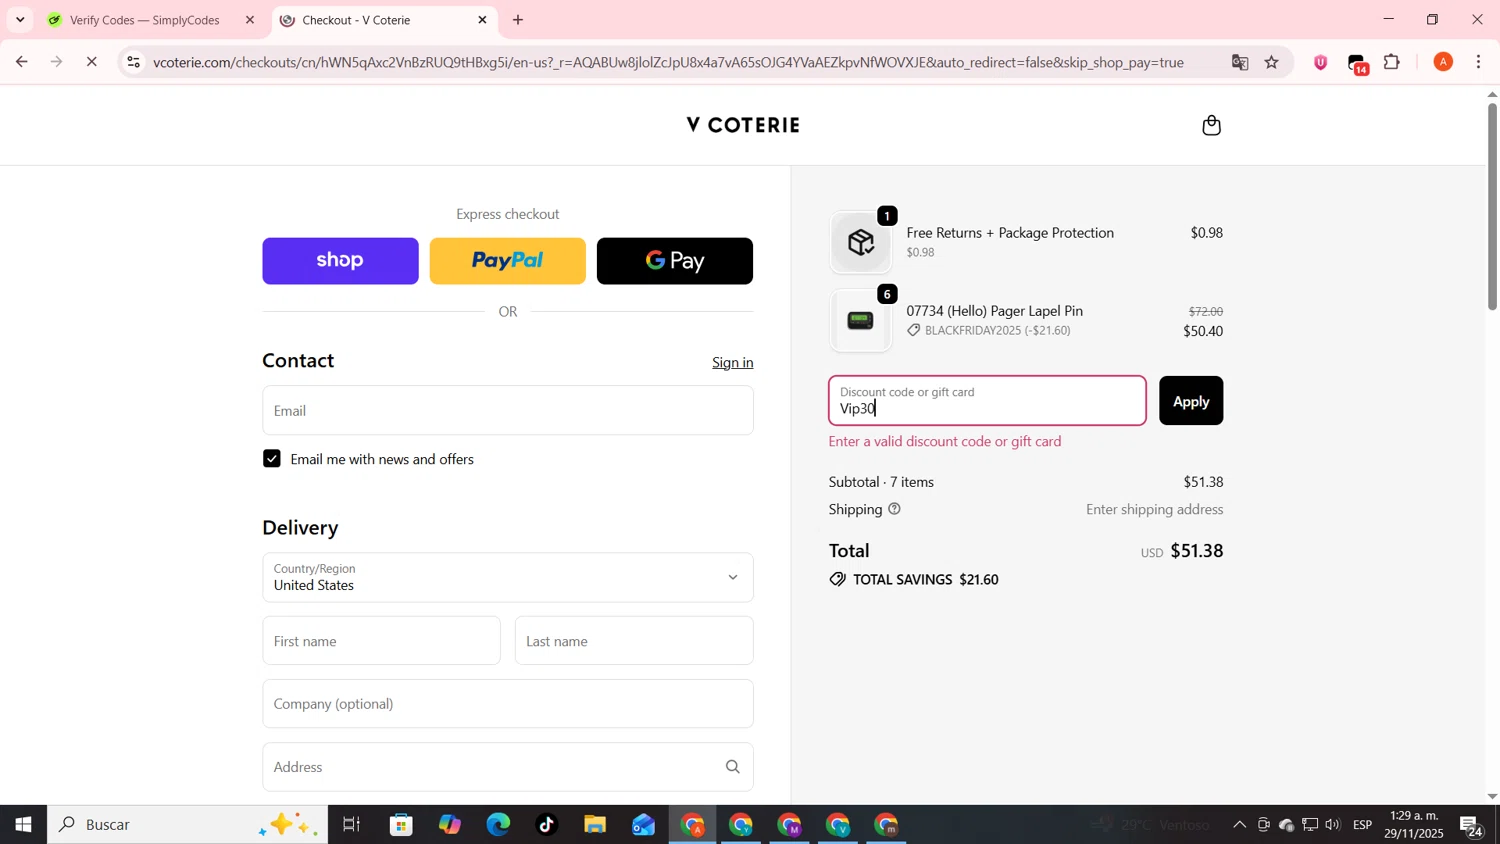
Task: Click the Shipping help question icon
Action: [x=895, y=509]
